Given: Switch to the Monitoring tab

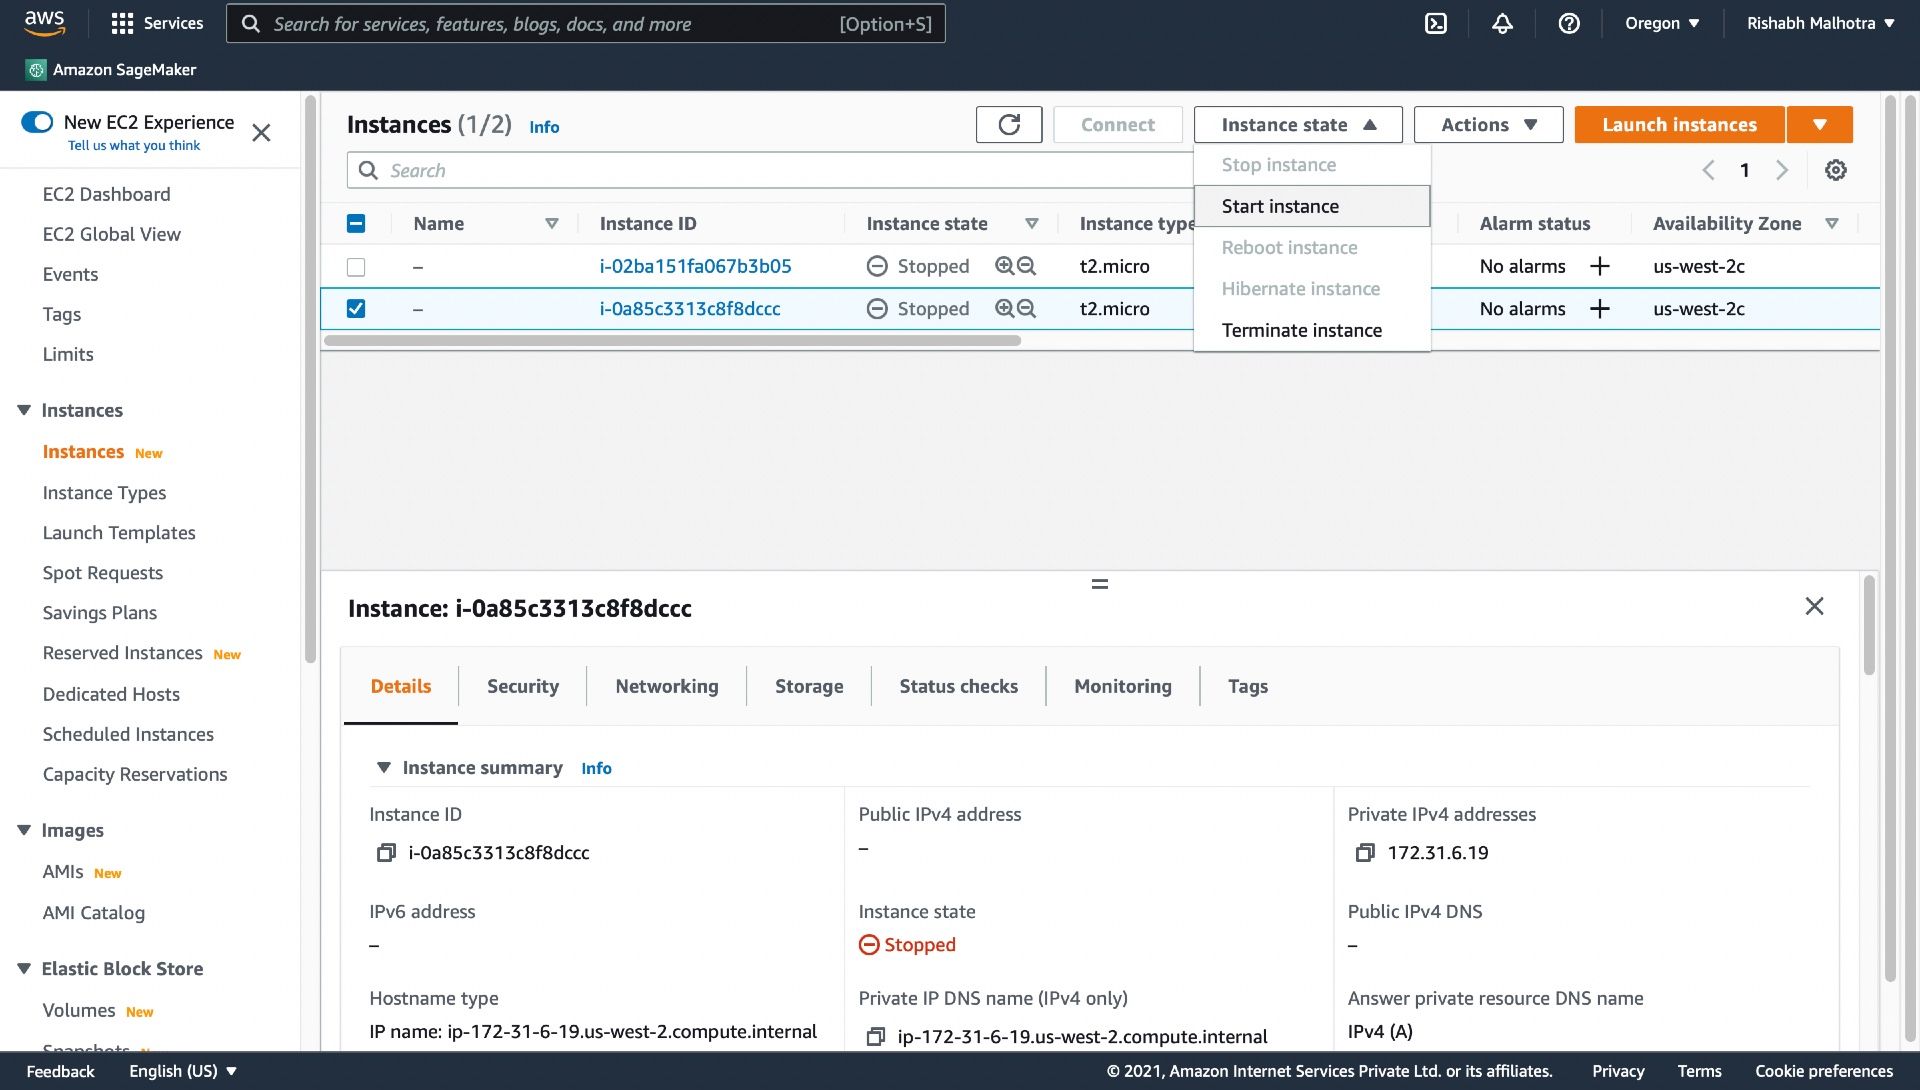Looking at the screenshot, I should (x=1123, y=686).
